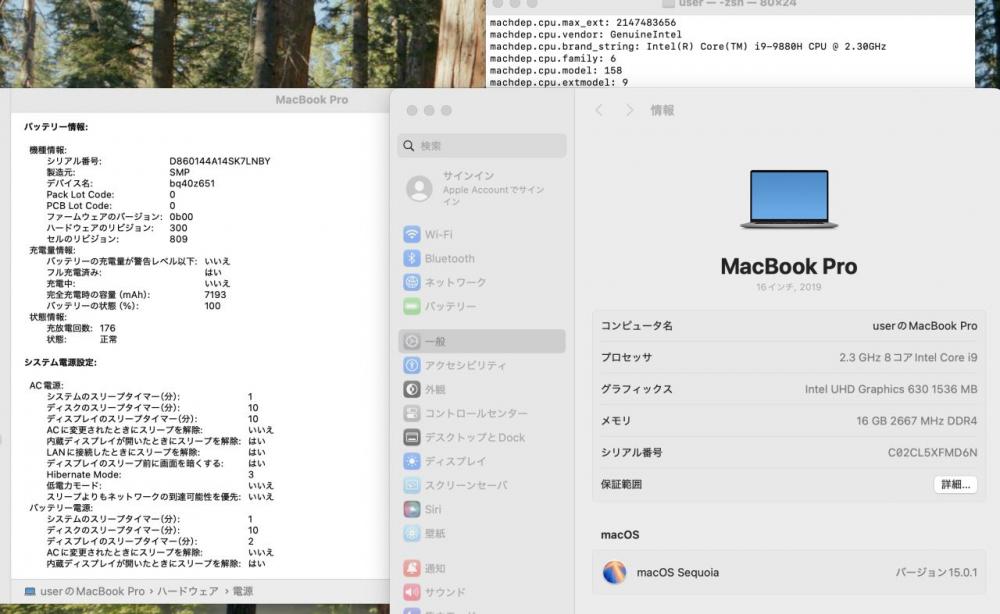Click the グラフィックス row

point(789,389)
